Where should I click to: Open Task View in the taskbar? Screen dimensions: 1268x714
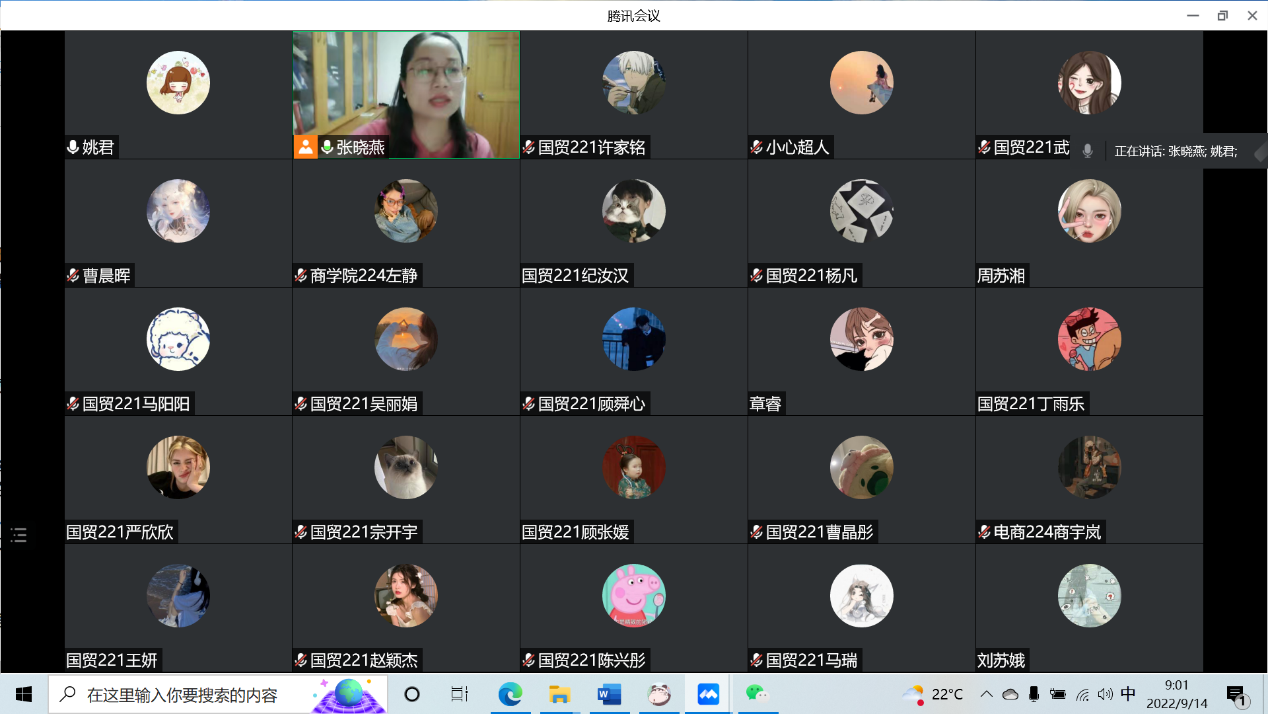click(460, 694)
